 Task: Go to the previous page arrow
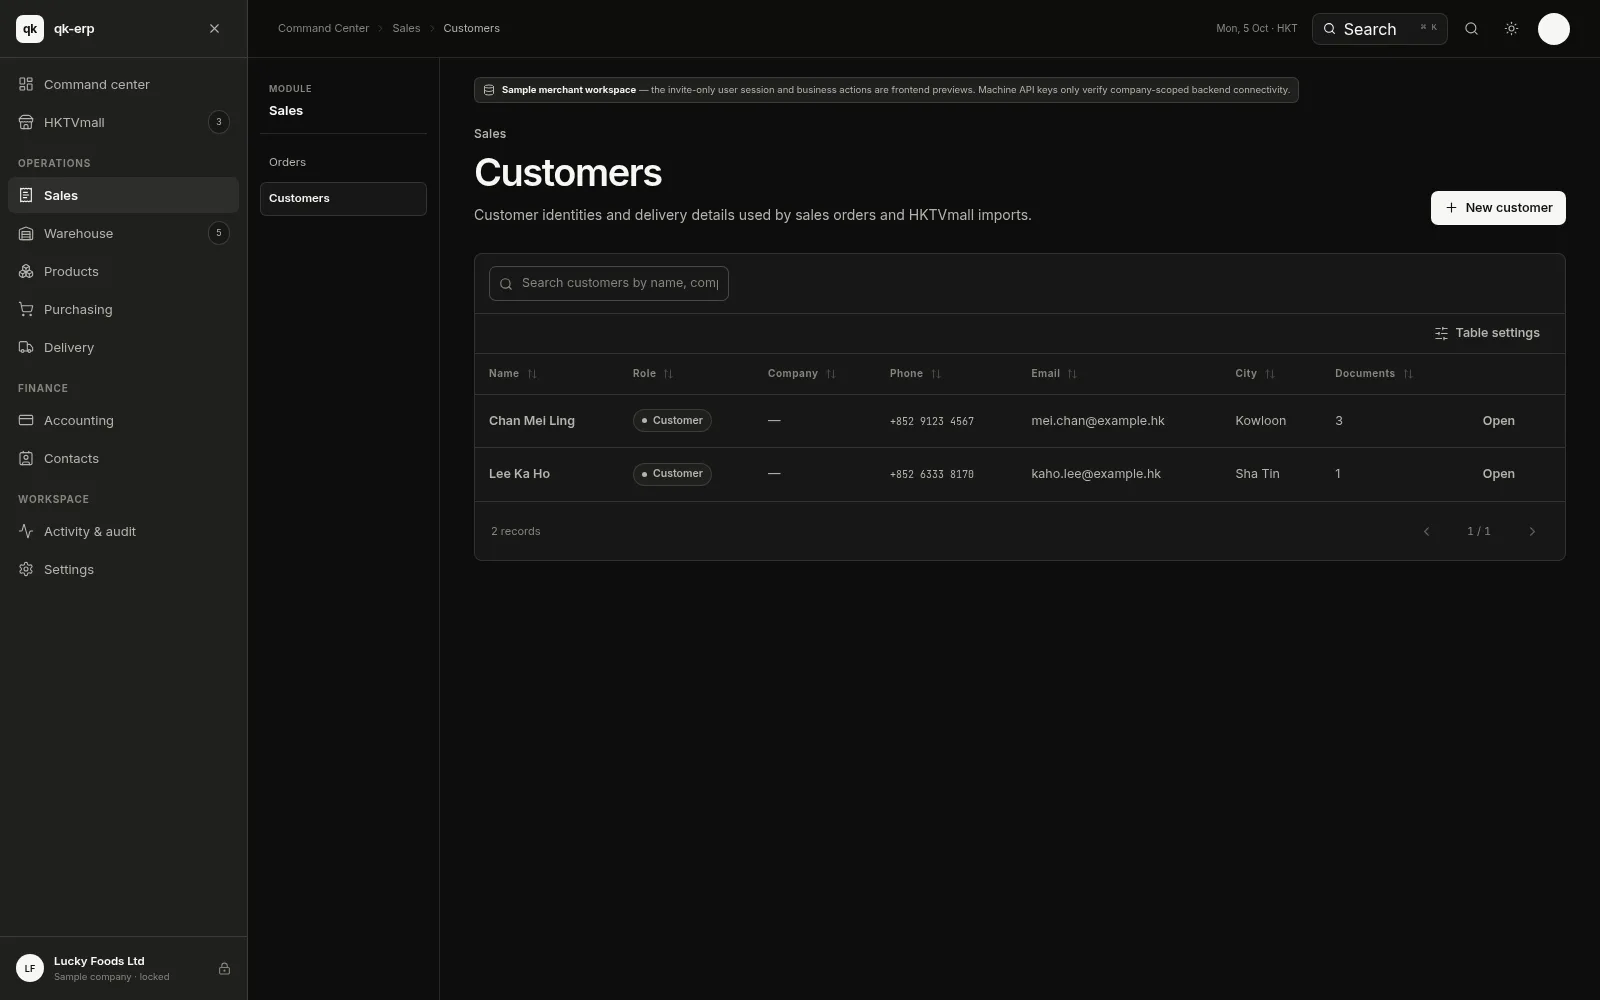[x=1426, y=532]
